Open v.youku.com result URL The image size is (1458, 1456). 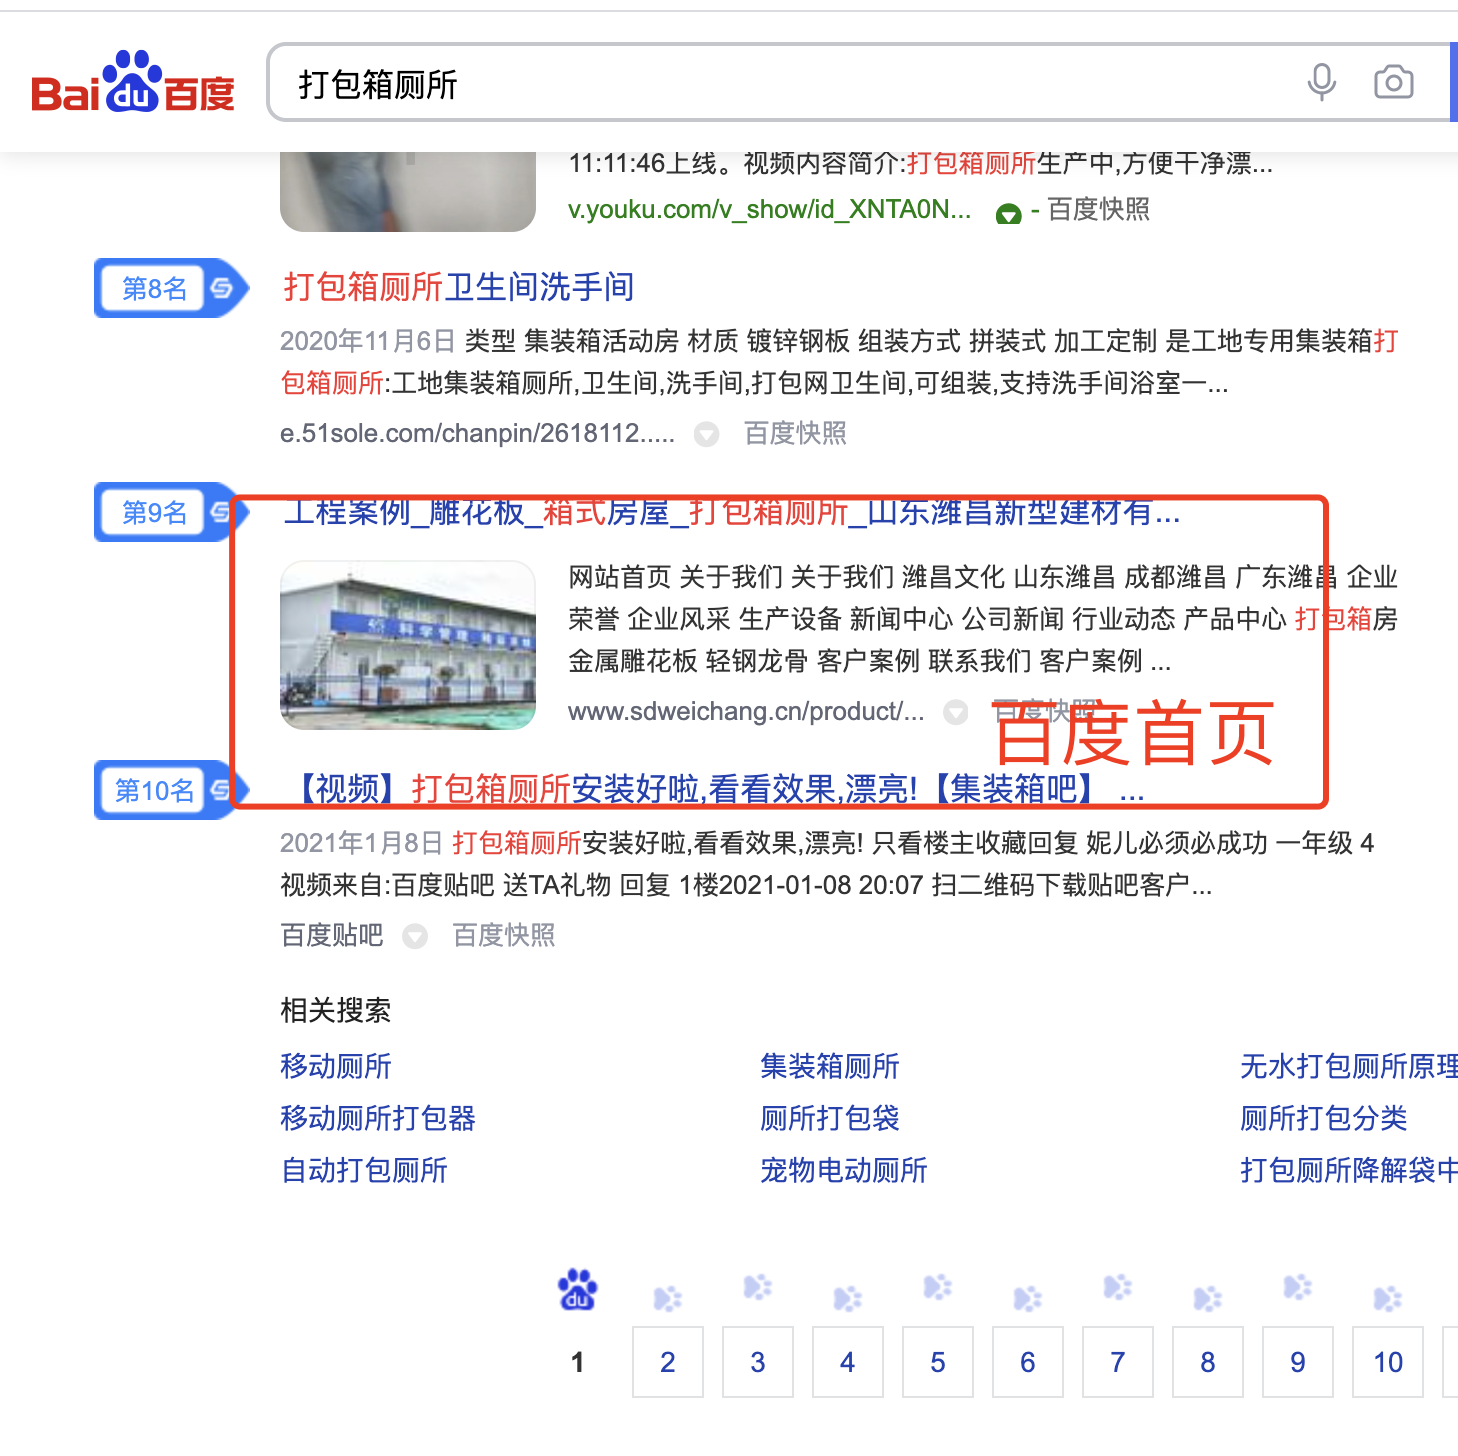769,209
